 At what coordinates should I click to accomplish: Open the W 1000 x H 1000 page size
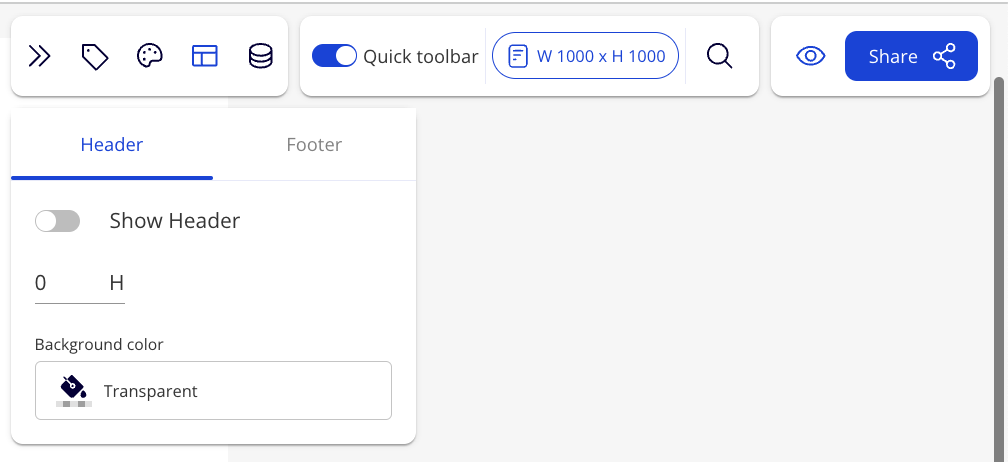pyautogui.click(x=600, y=56)
